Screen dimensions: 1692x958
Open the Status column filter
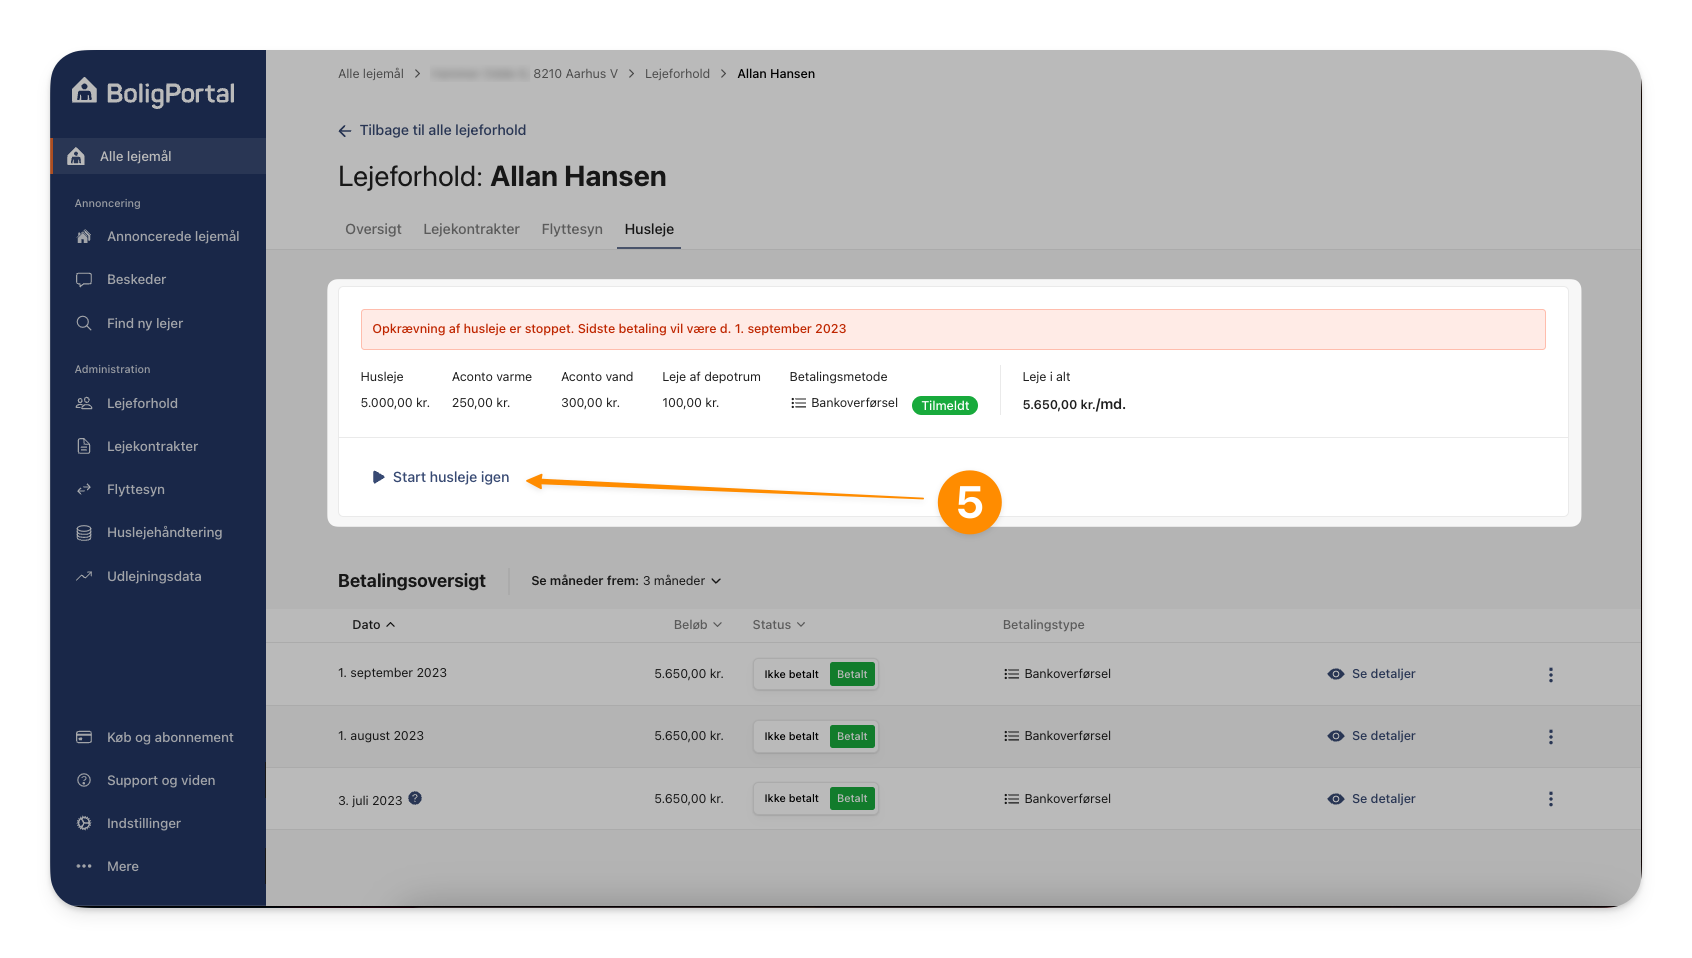click(x=779, y=625)
